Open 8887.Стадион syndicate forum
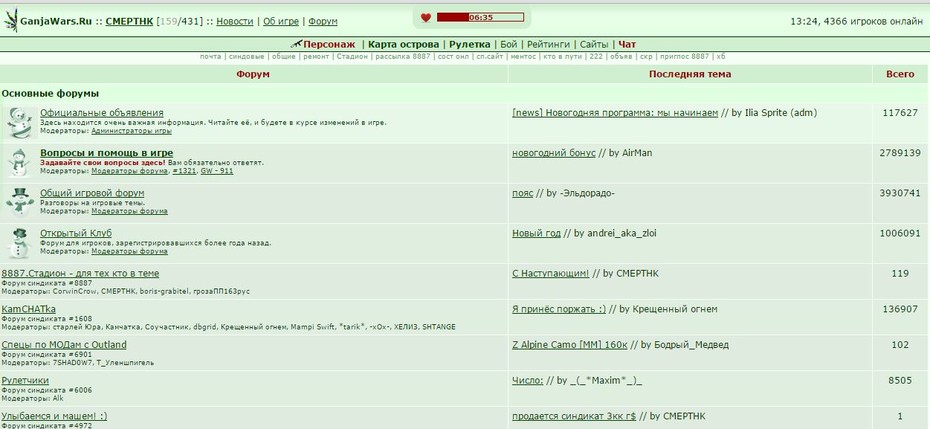The width and height of the screenshot is (930, 429). pyautogui.click(x=80, y=274)
